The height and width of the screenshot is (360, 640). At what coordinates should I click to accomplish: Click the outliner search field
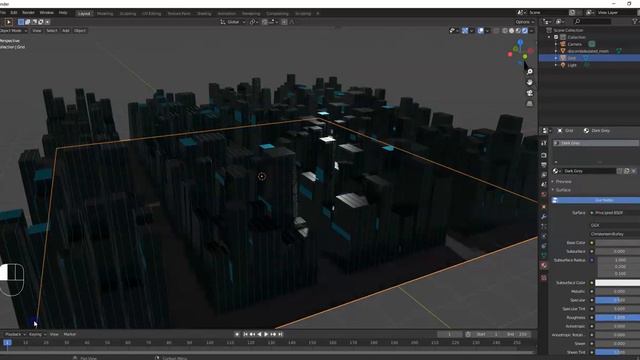tap(593, 21)
